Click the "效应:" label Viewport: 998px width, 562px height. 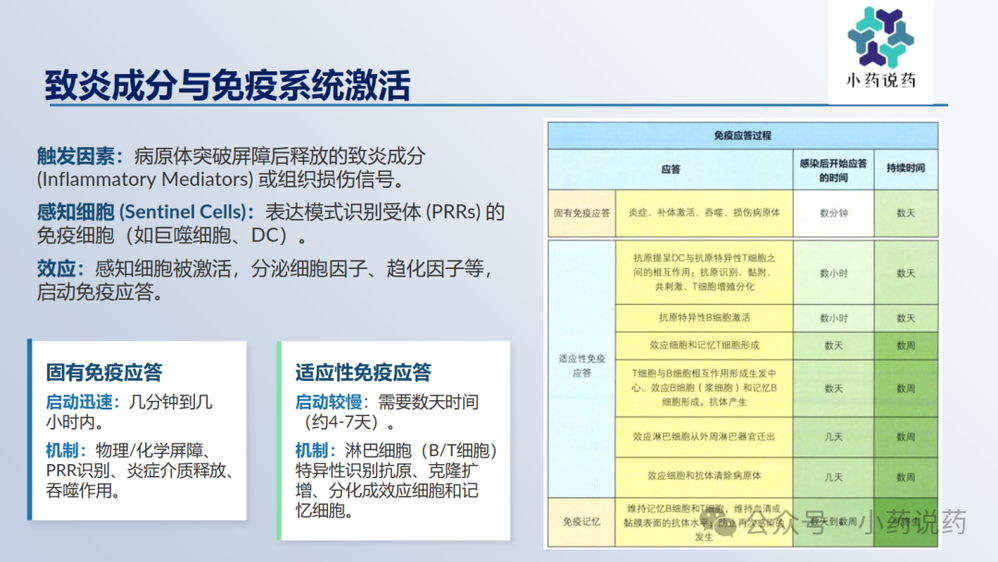coord(60,269)
